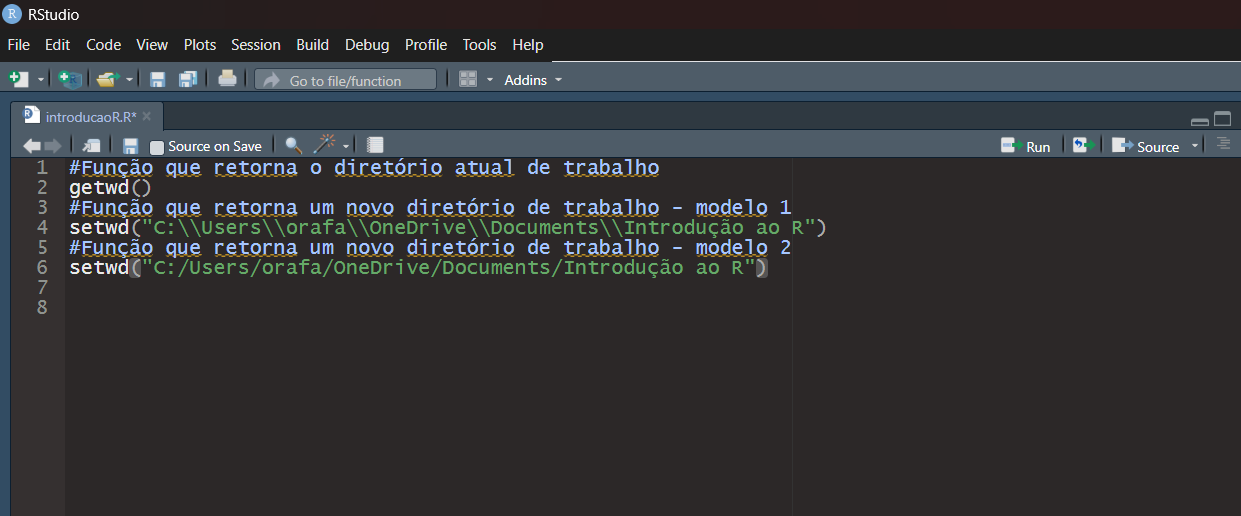Click the comment ending in 'modelo 2'
Viewport: 1241px width, 516px height.
tap(430, 248)
